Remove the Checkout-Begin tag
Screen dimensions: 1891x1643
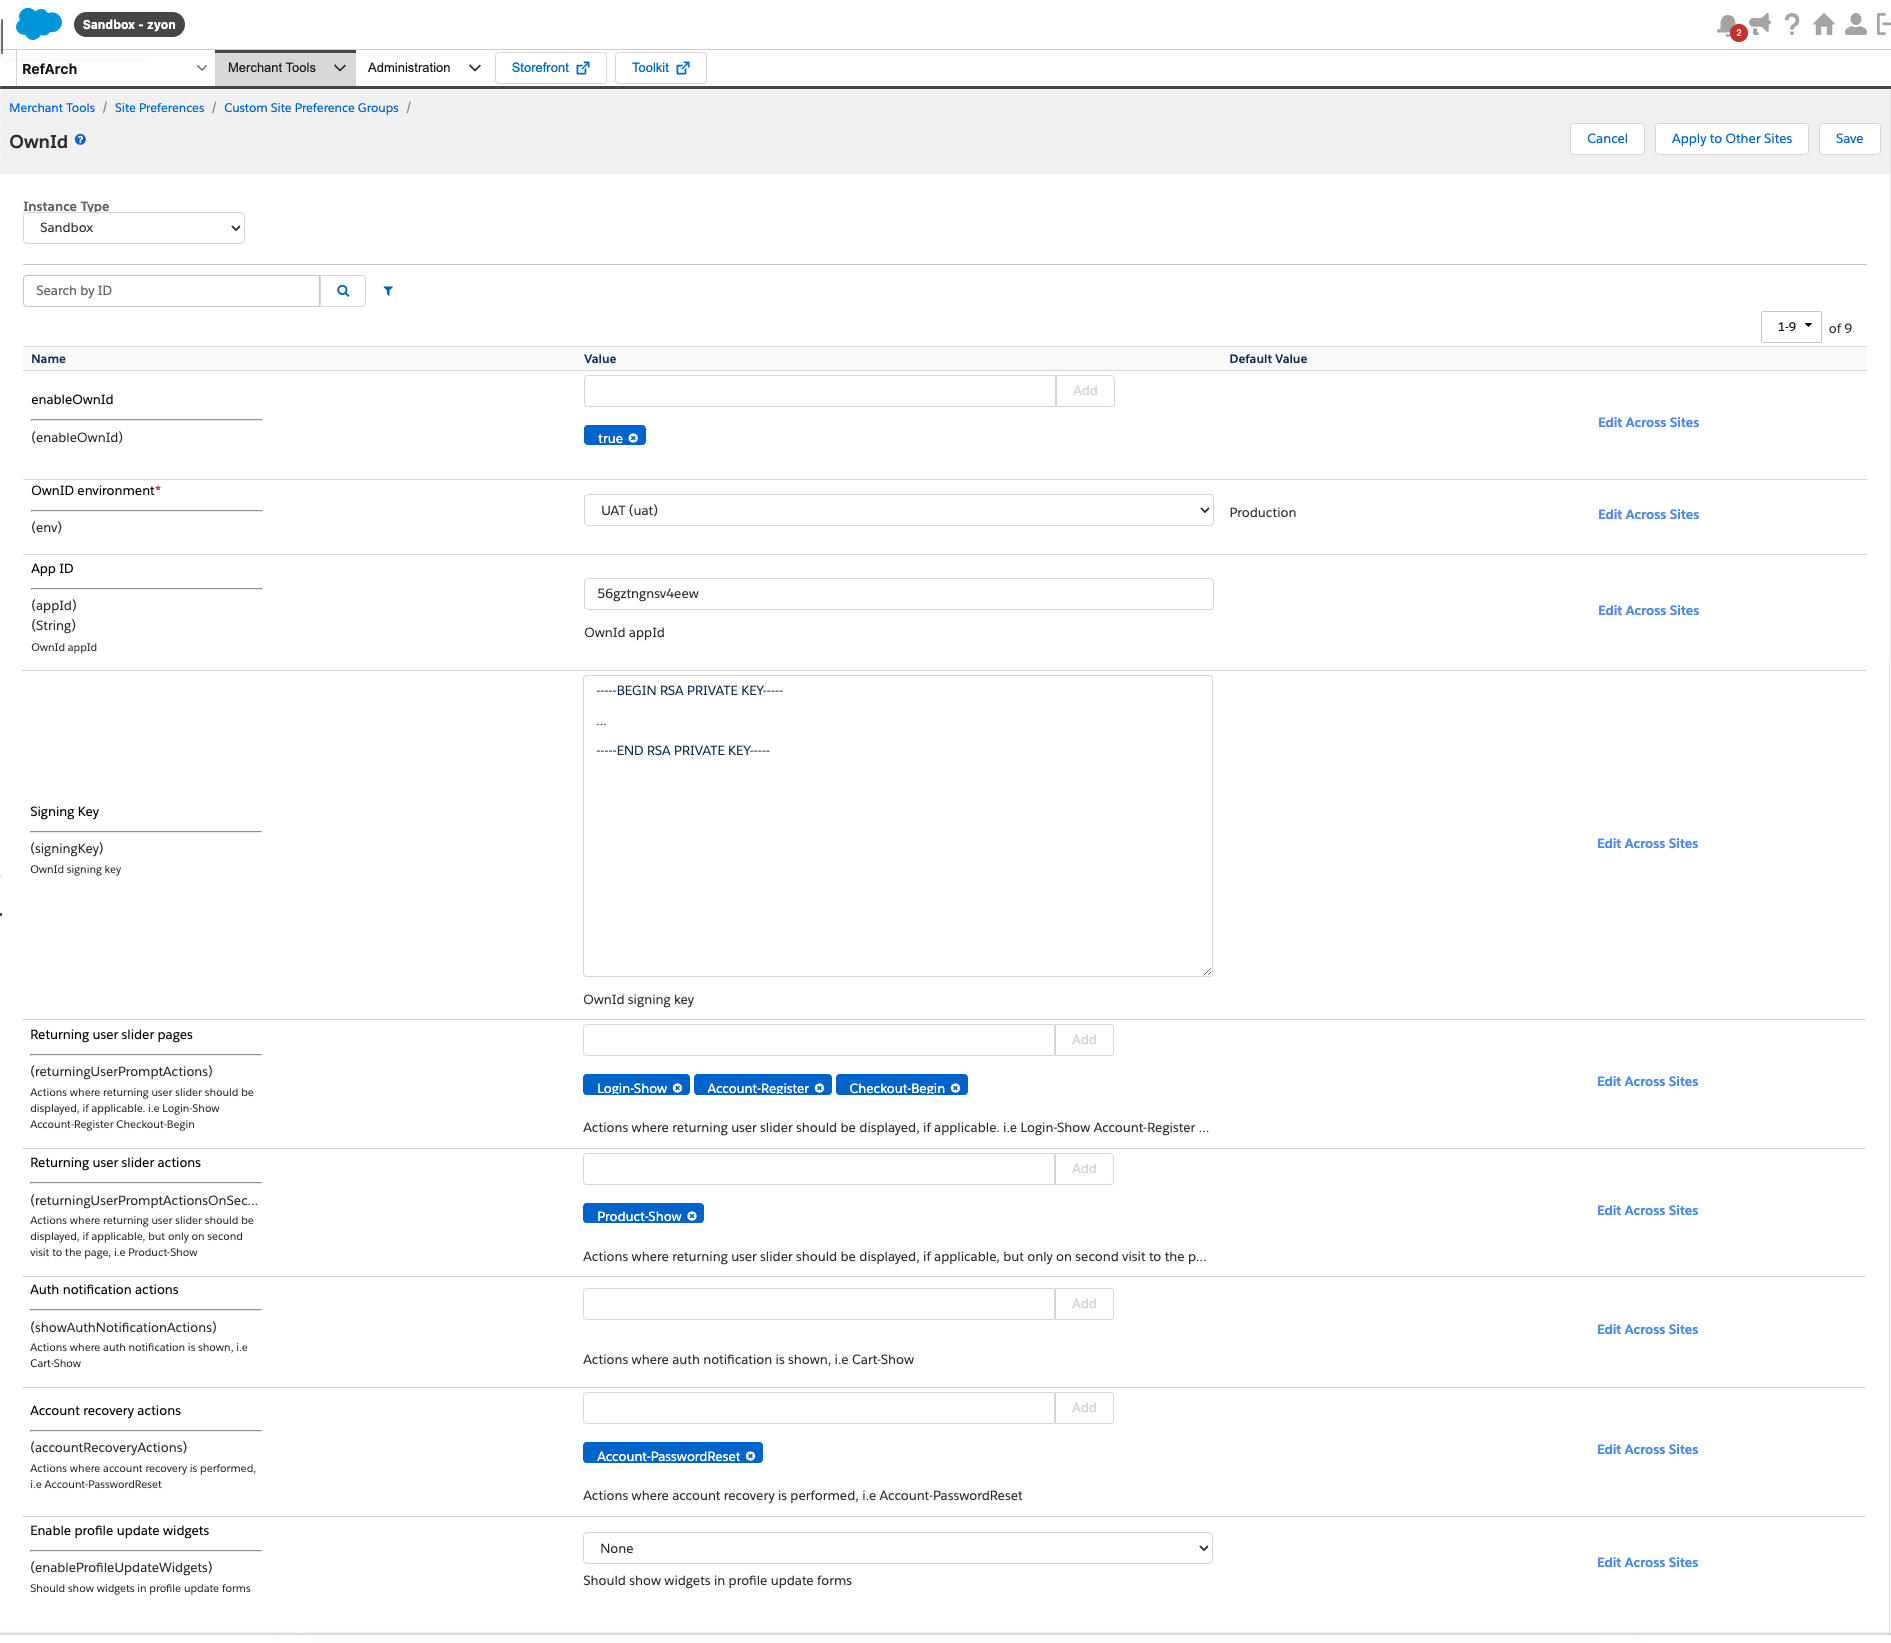click(x=955, y=1088)
